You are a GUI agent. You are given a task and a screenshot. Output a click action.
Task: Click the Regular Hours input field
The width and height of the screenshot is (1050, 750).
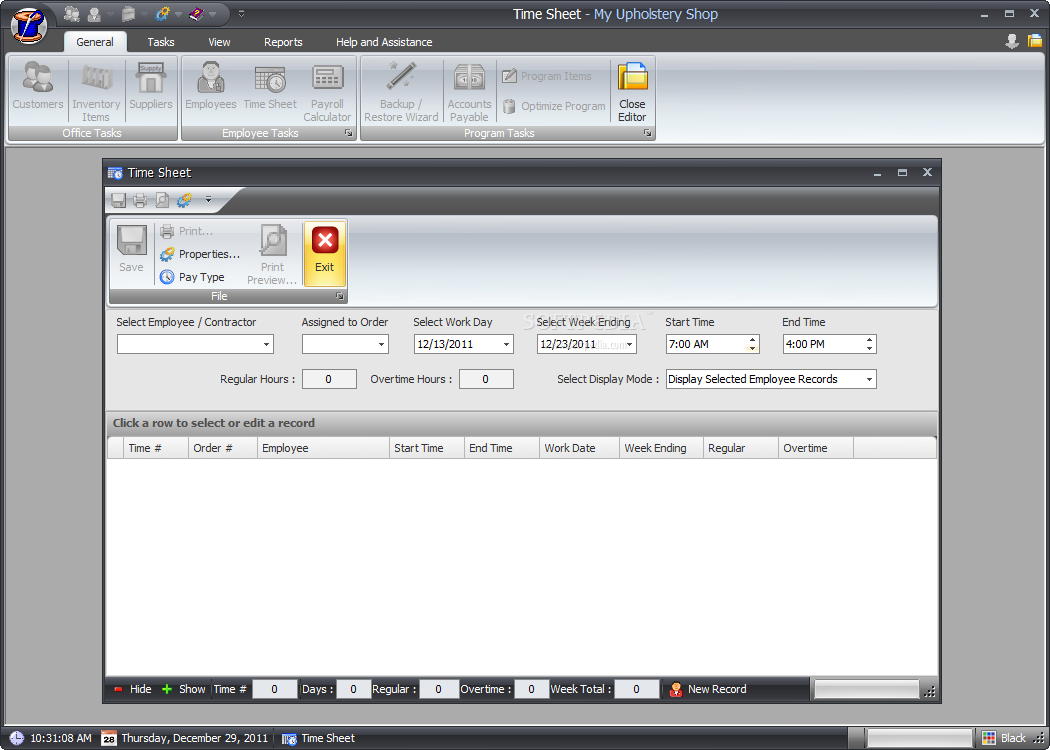pos(329,379)
